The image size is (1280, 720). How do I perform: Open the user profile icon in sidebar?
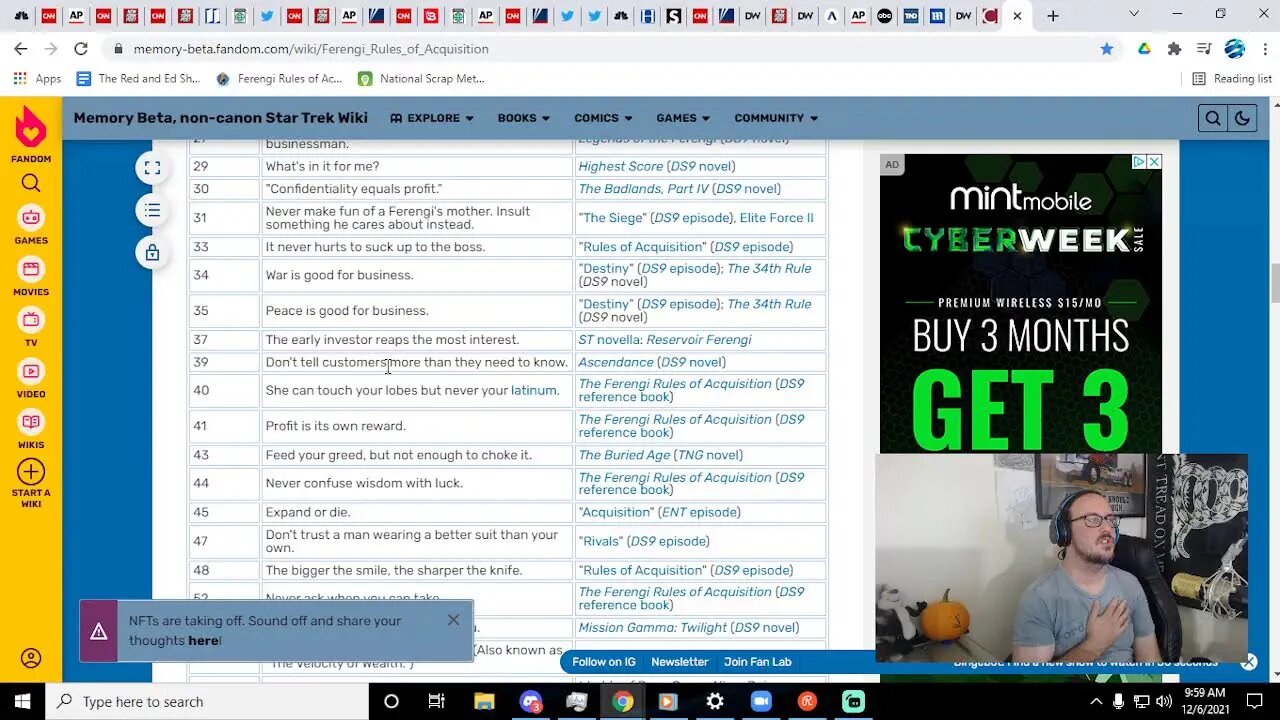pos(31,658)
